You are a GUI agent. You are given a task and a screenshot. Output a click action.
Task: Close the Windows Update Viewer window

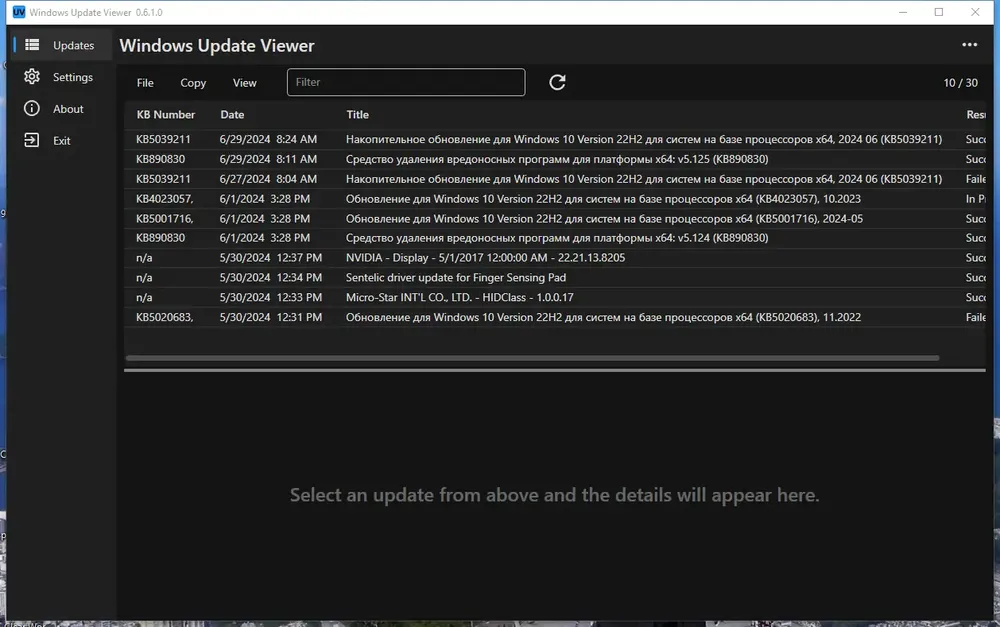(x=975, y=12)
